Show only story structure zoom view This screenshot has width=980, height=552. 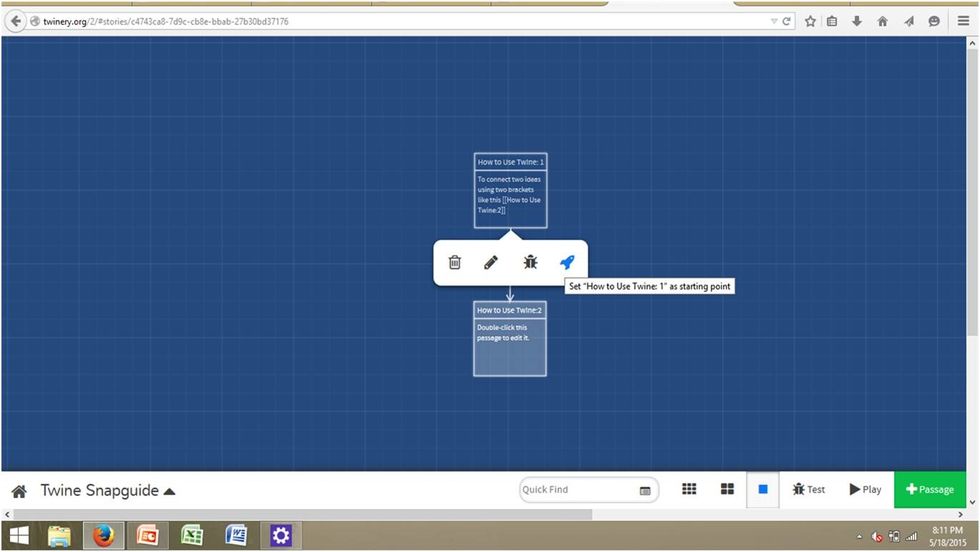point(689,489)
